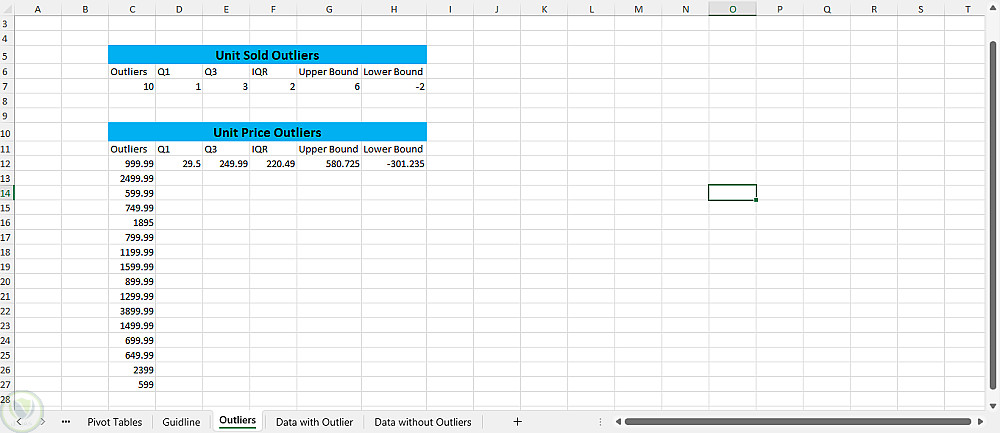Add a new sheet with plus icon
This screenshot has height=433, width=1000.
(x=517, y=422)
